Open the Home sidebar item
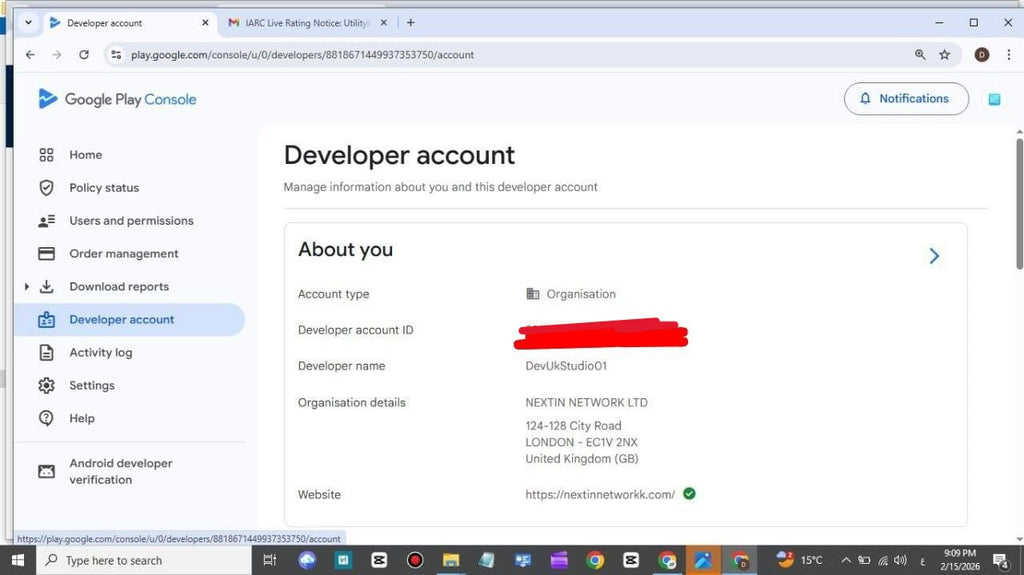1024x575 pixels. (86, 155)
